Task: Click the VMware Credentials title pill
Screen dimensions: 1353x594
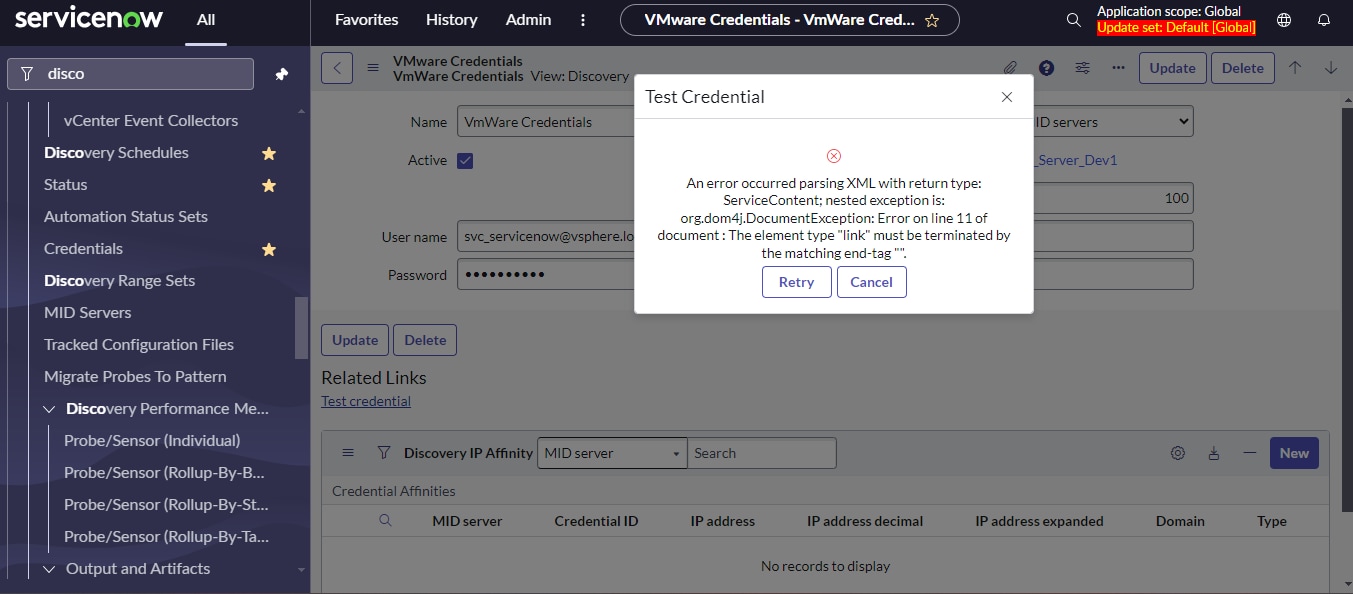Action: pyautogui.click(x=790, y=20)
